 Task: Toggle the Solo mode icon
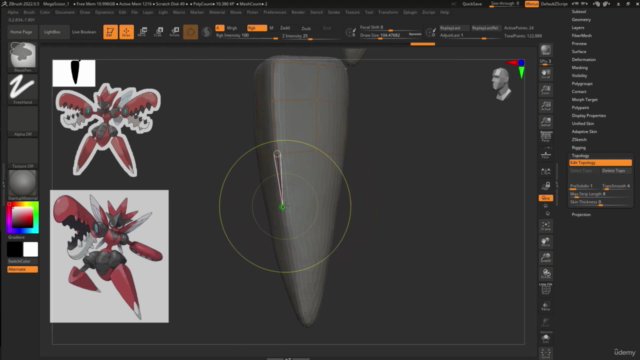point(546,338)
